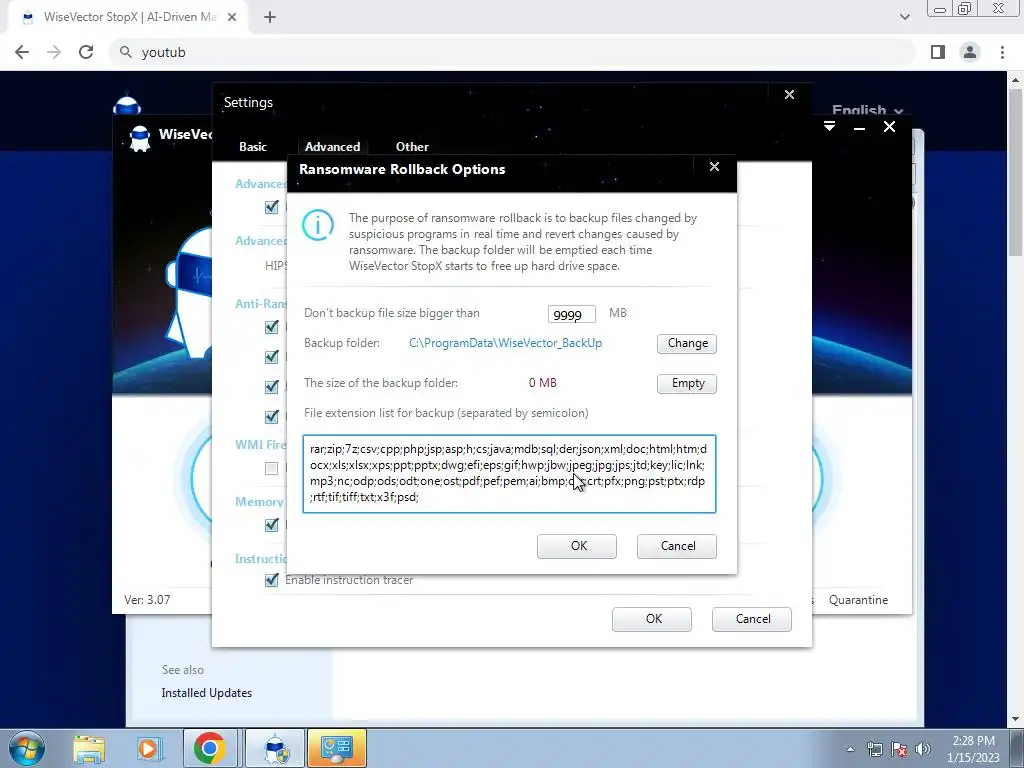Close the WiseVector StopX browser tab

point(232,18)
